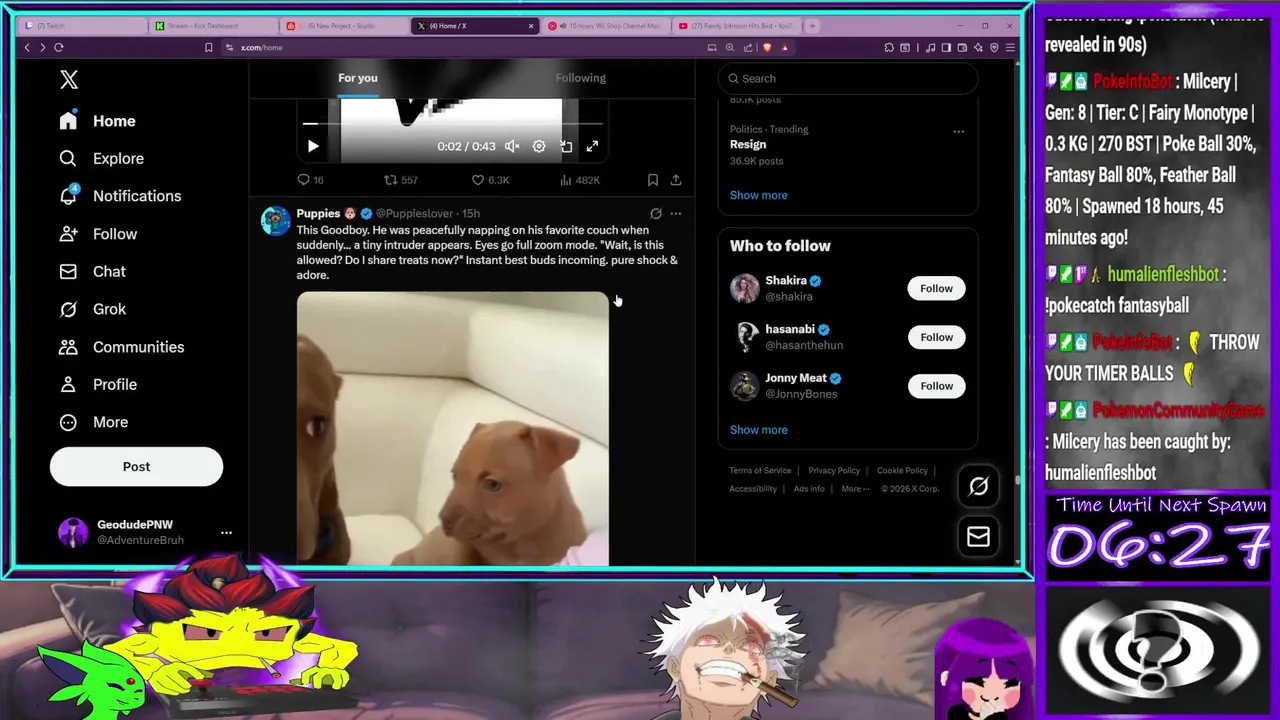This screenshot has height=720, width=1280.
Task: Open the more options on Puppies post
Action: 676,213
